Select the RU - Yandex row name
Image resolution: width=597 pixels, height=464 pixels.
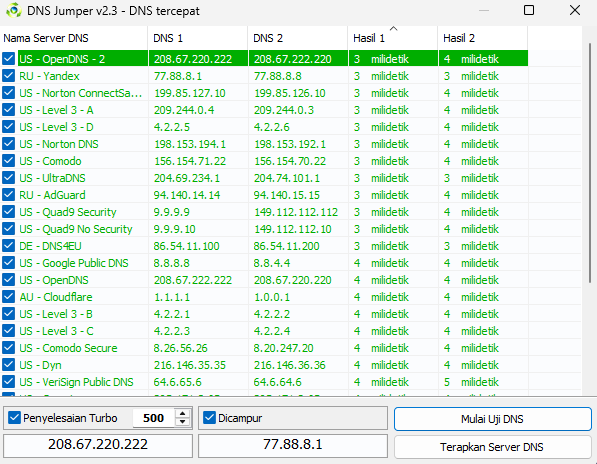point(49,76)
